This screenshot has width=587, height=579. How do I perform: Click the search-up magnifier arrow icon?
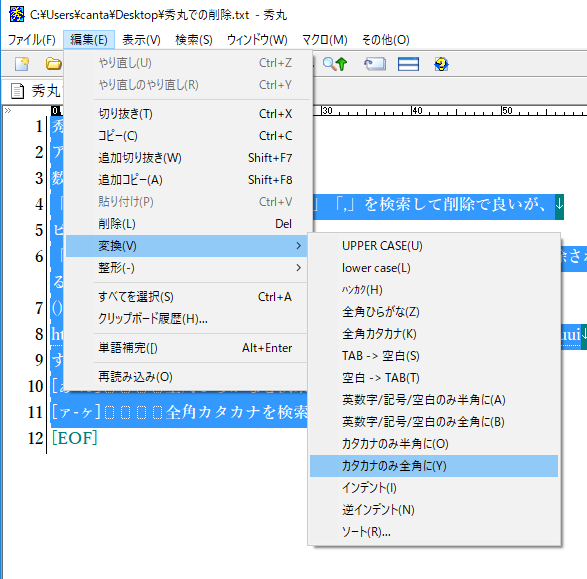pyautogui.click(x=335, y=64)
